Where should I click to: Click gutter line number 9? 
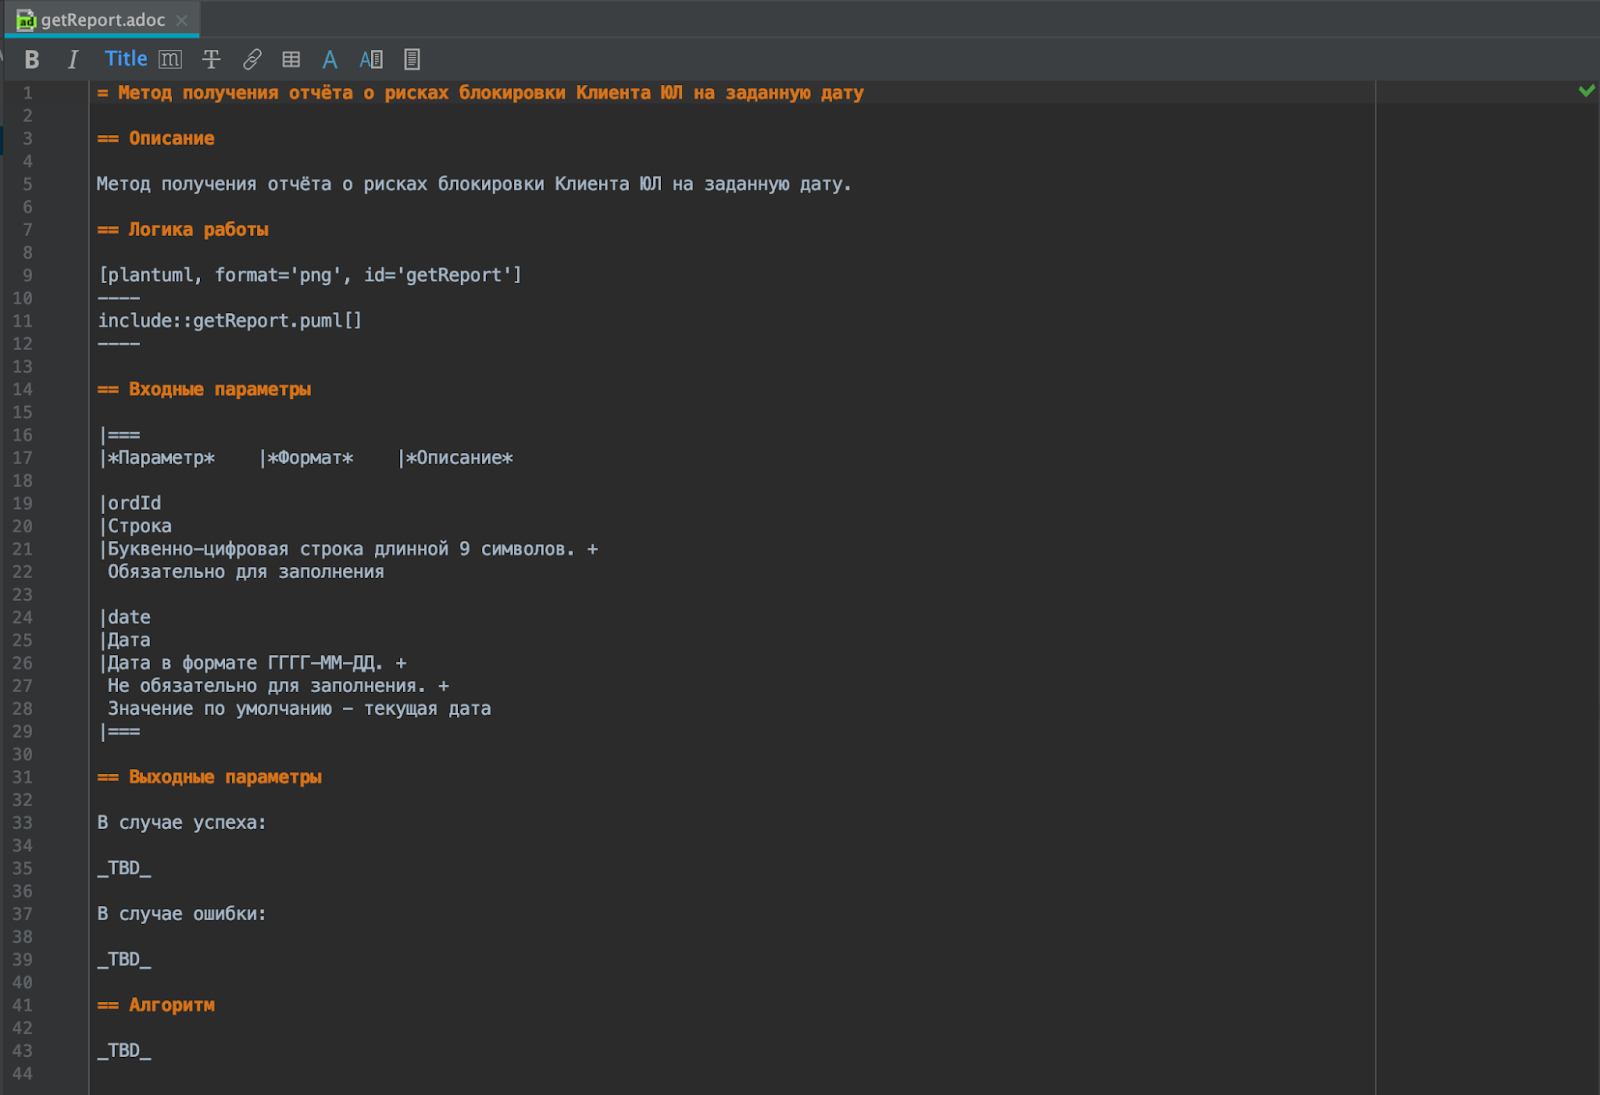pos(27,276)
